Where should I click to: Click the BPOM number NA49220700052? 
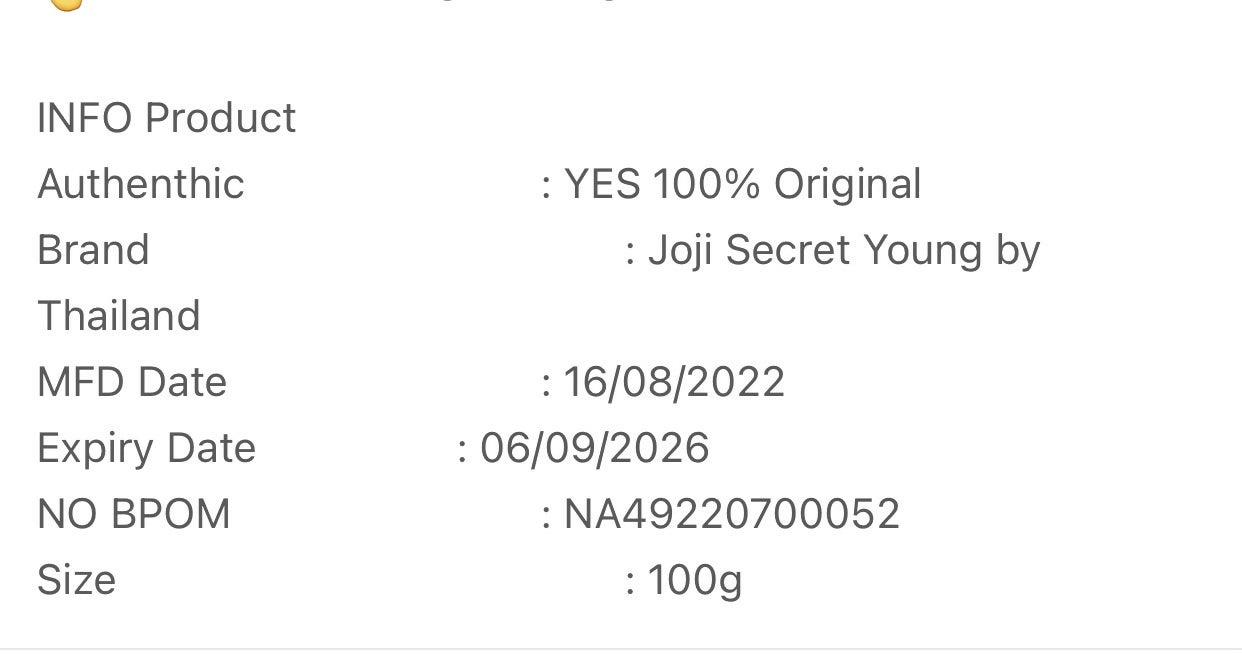click(x=732, y=514)
